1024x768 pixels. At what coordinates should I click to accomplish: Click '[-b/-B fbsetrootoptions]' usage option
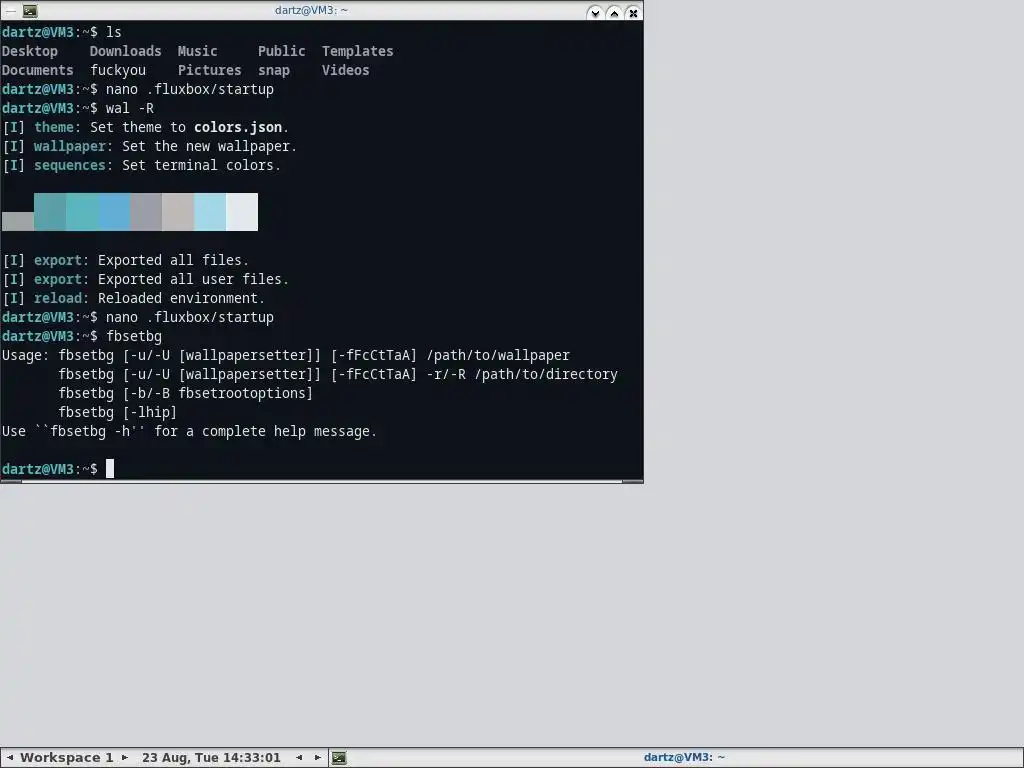tap(217, 393)
